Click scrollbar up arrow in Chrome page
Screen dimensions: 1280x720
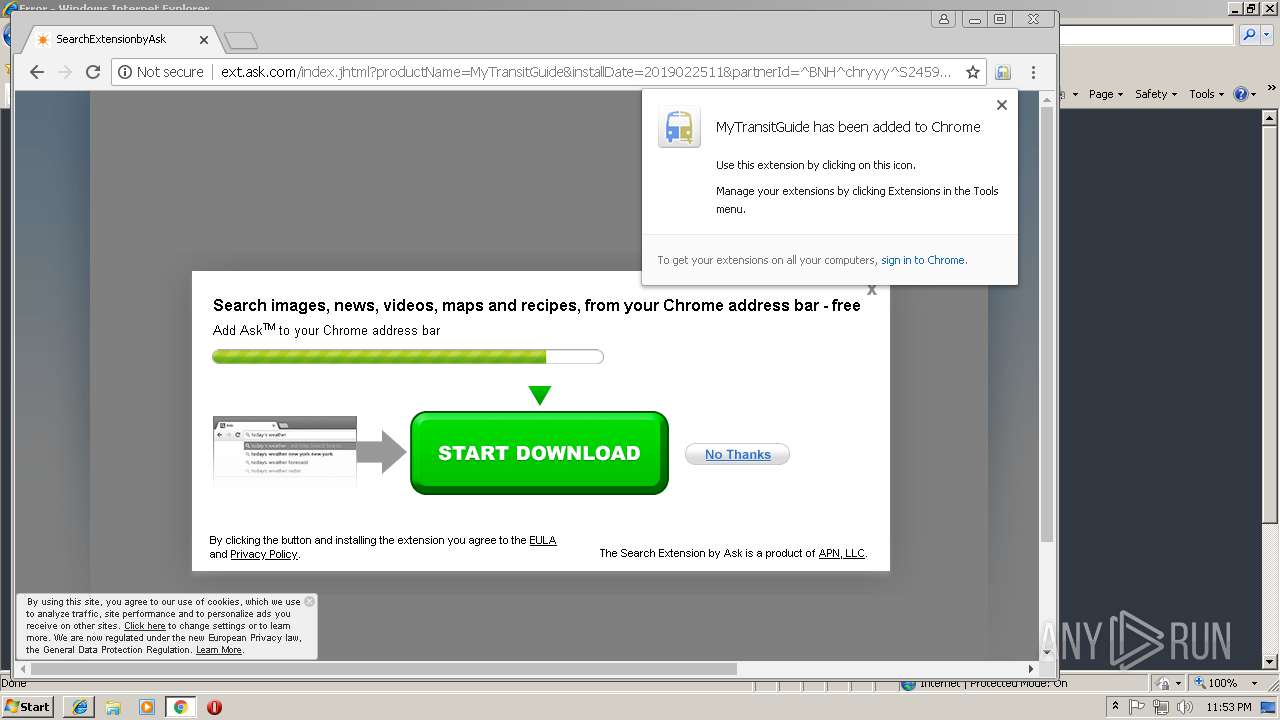1047,97
